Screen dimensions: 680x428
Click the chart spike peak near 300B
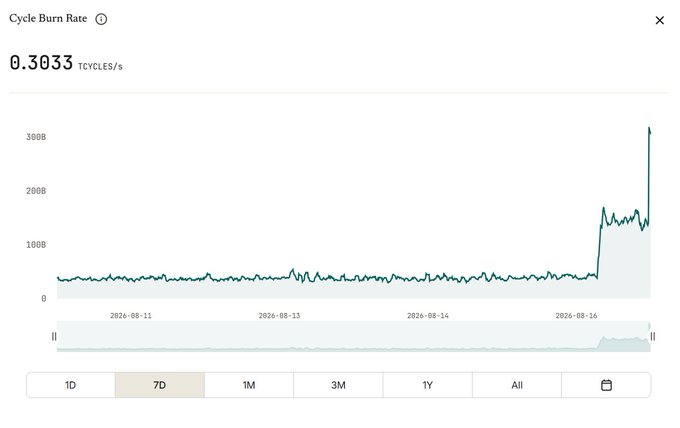(649, 128)
